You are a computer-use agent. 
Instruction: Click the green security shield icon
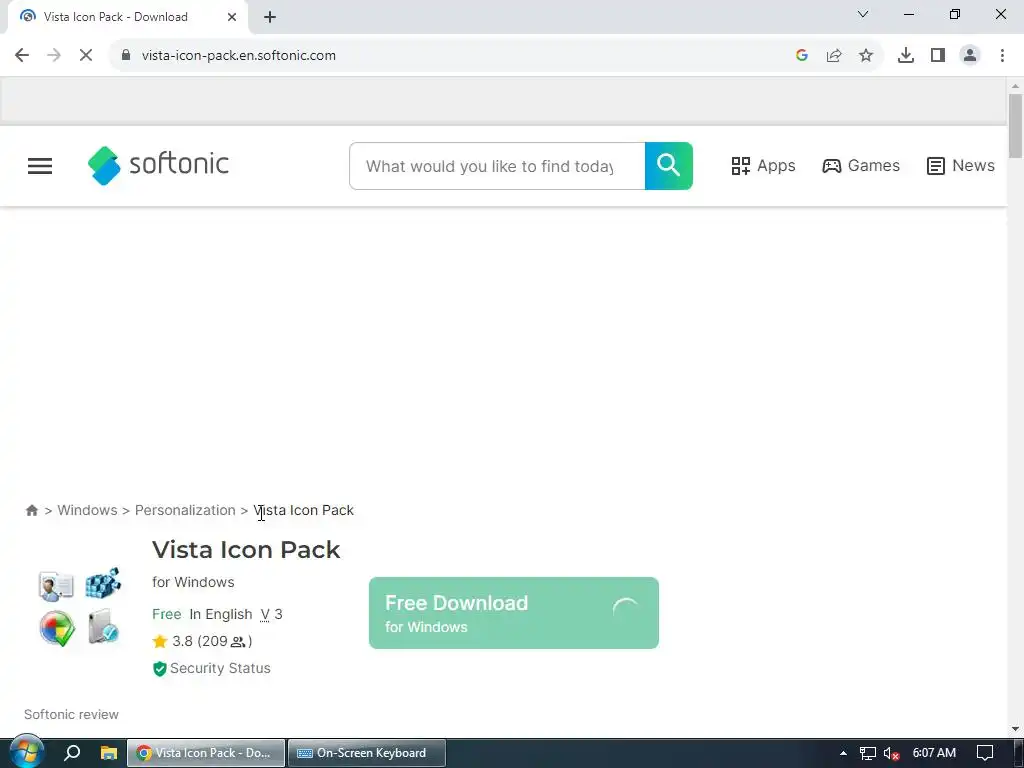coord(159,669)
